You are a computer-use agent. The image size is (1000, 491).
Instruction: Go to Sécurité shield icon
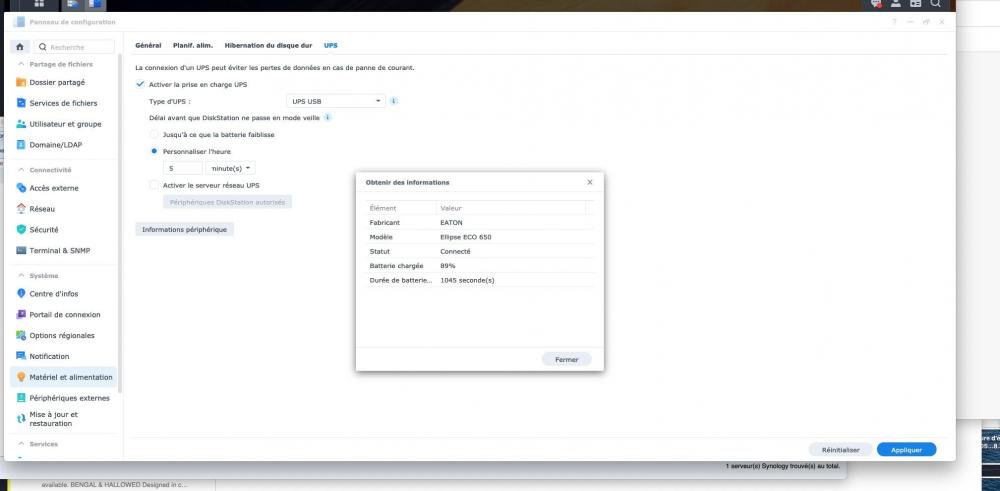(21, 230)
